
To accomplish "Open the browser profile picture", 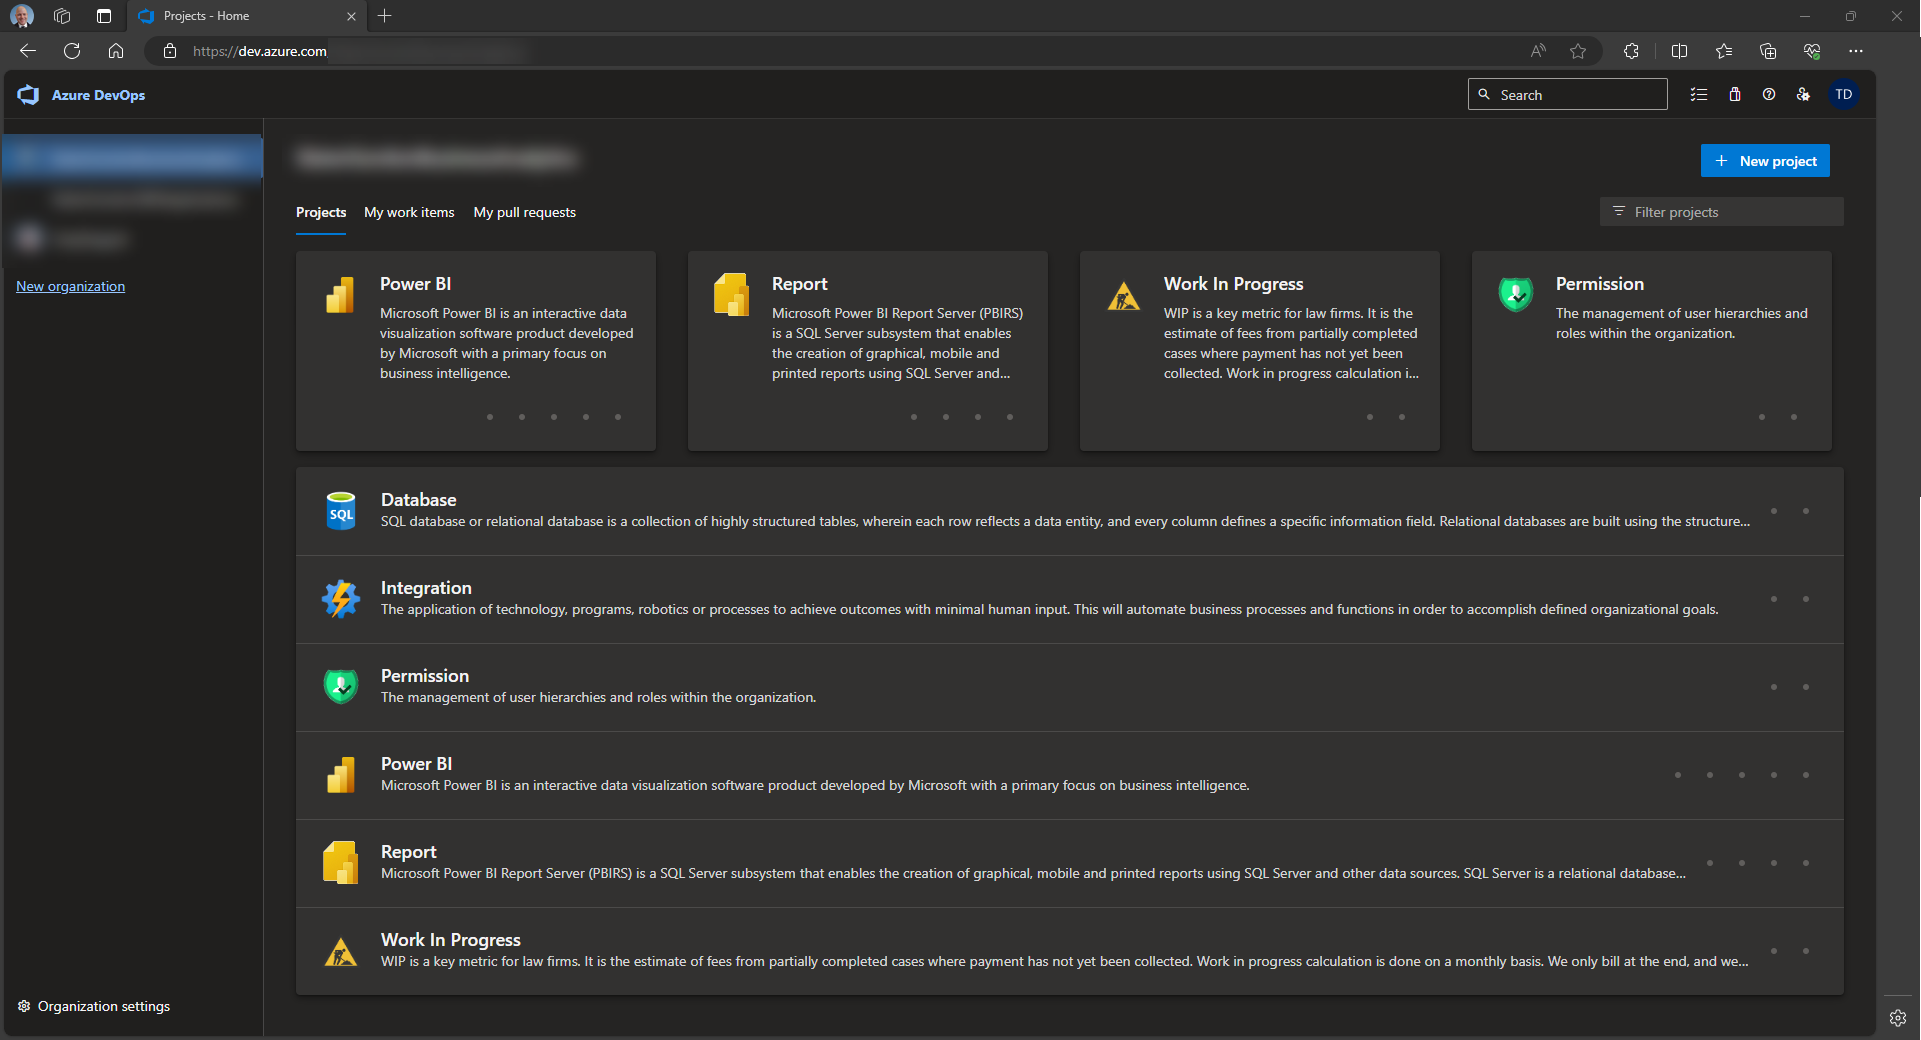I will tap(22, 16).
